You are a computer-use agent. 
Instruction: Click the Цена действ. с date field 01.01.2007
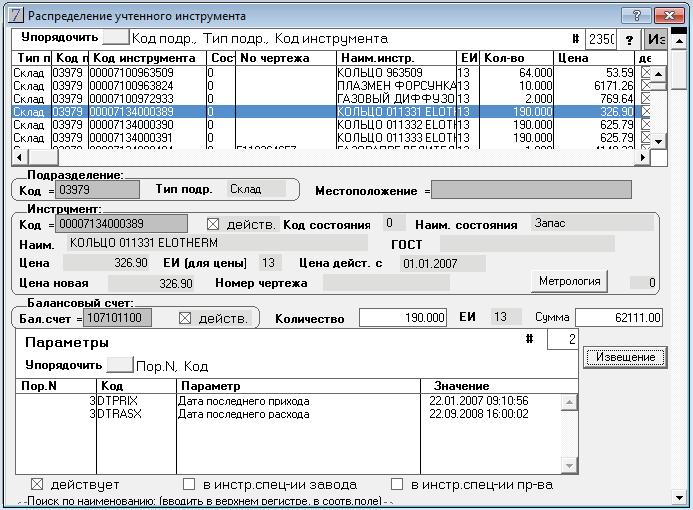tap(442, 264)
